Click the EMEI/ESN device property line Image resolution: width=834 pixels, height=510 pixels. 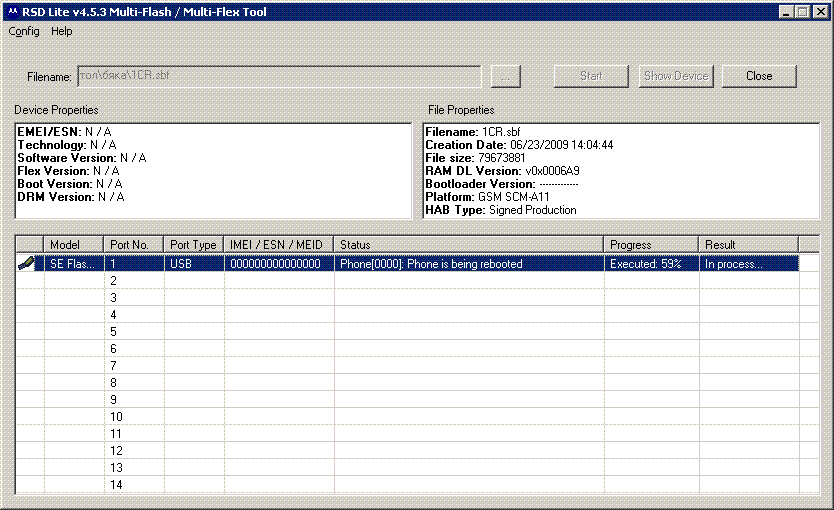(64, 132)
